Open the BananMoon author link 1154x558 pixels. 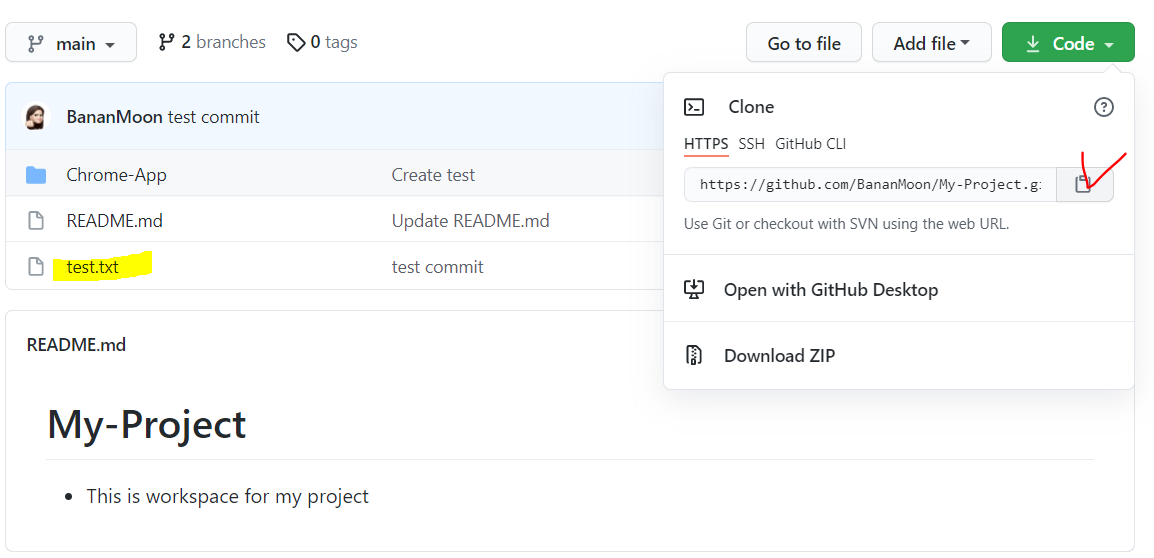pos(114,116)
